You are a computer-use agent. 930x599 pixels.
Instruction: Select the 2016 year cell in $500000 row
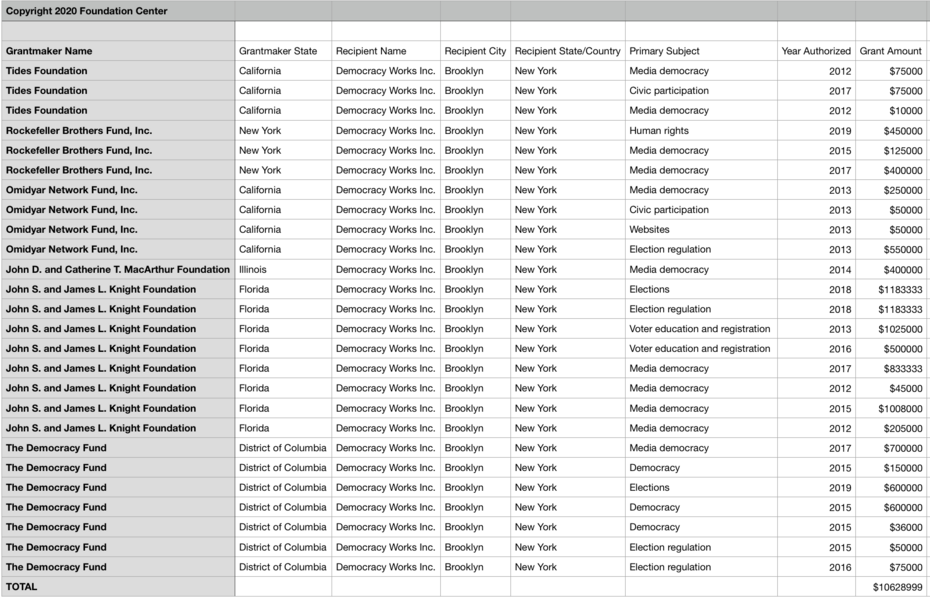816,349
